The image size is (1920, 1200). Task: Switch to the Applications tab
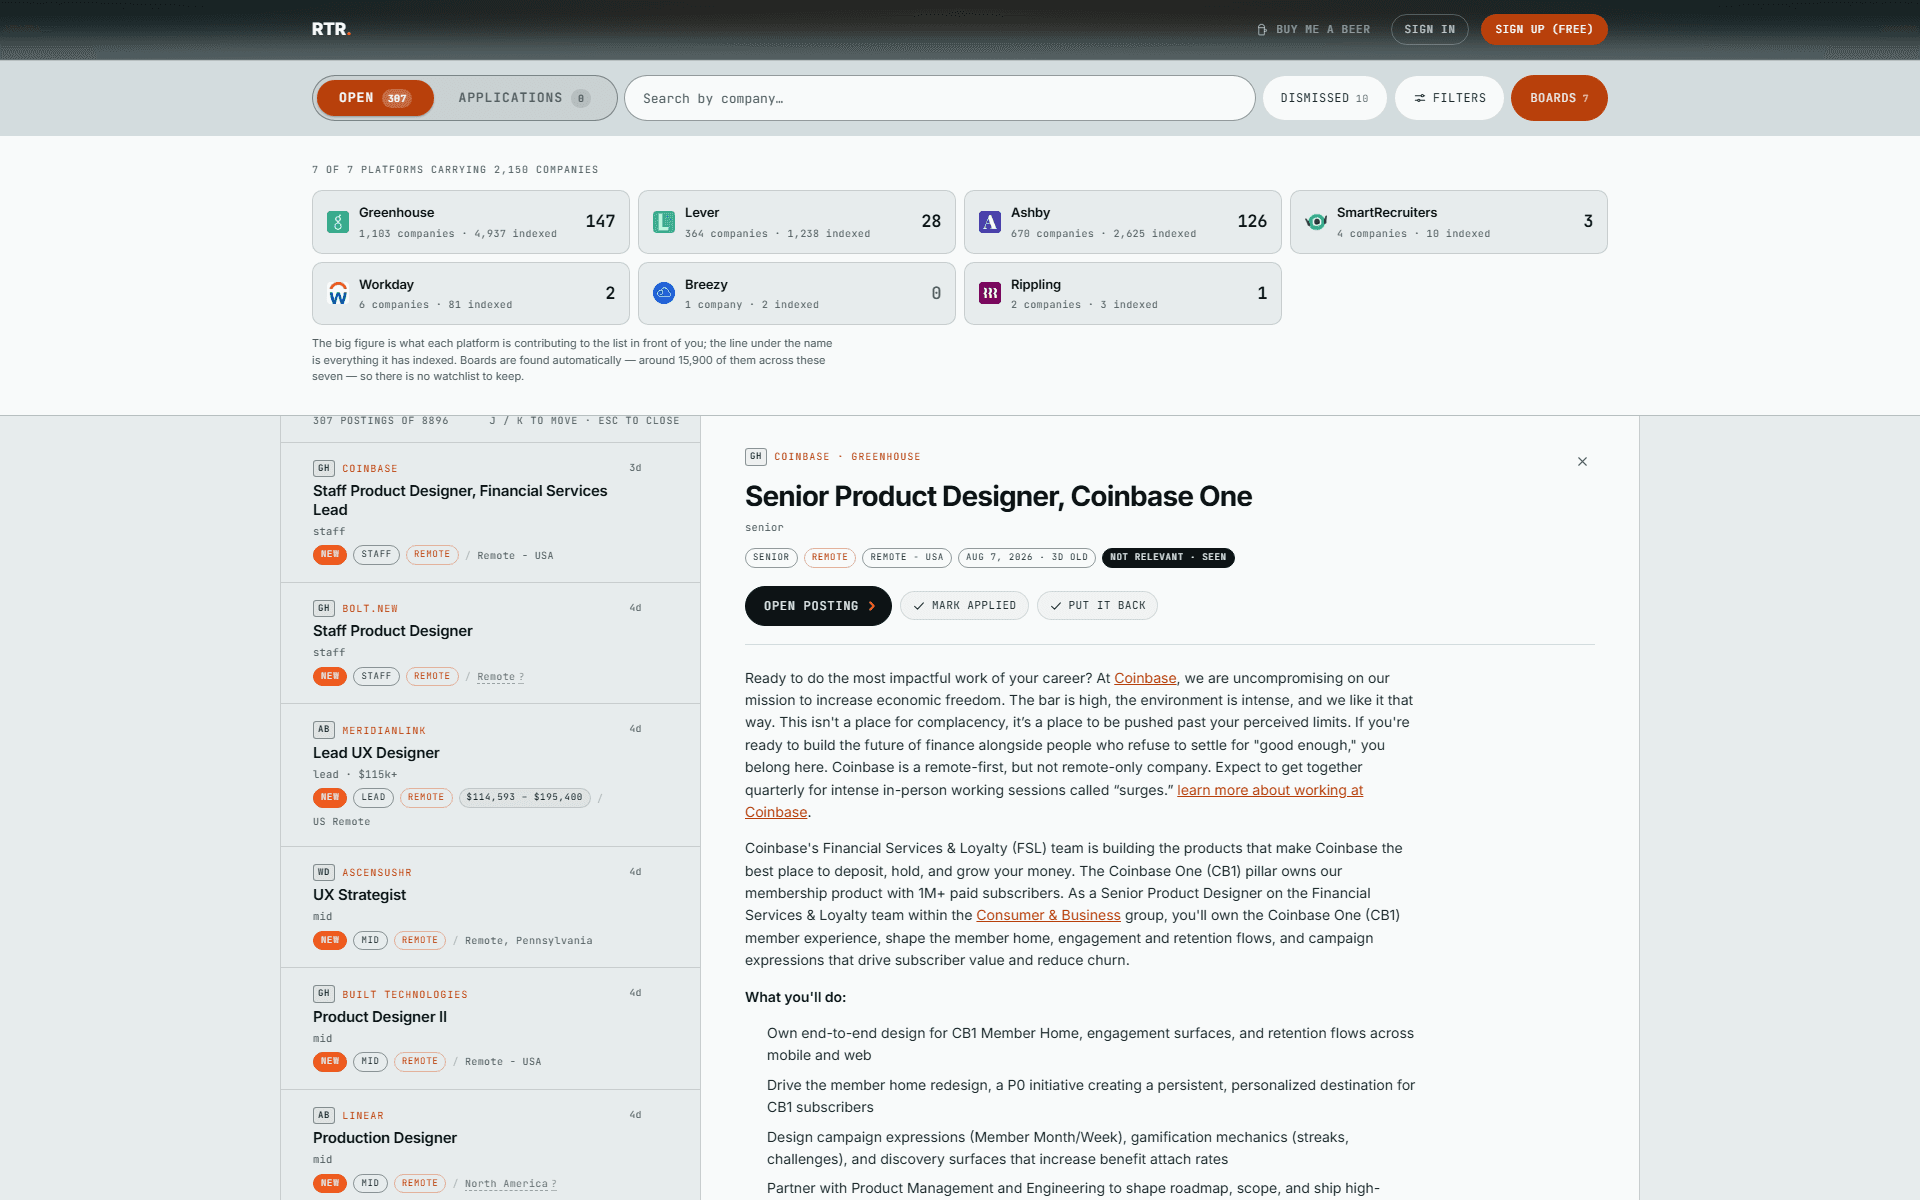pos(524,98)
